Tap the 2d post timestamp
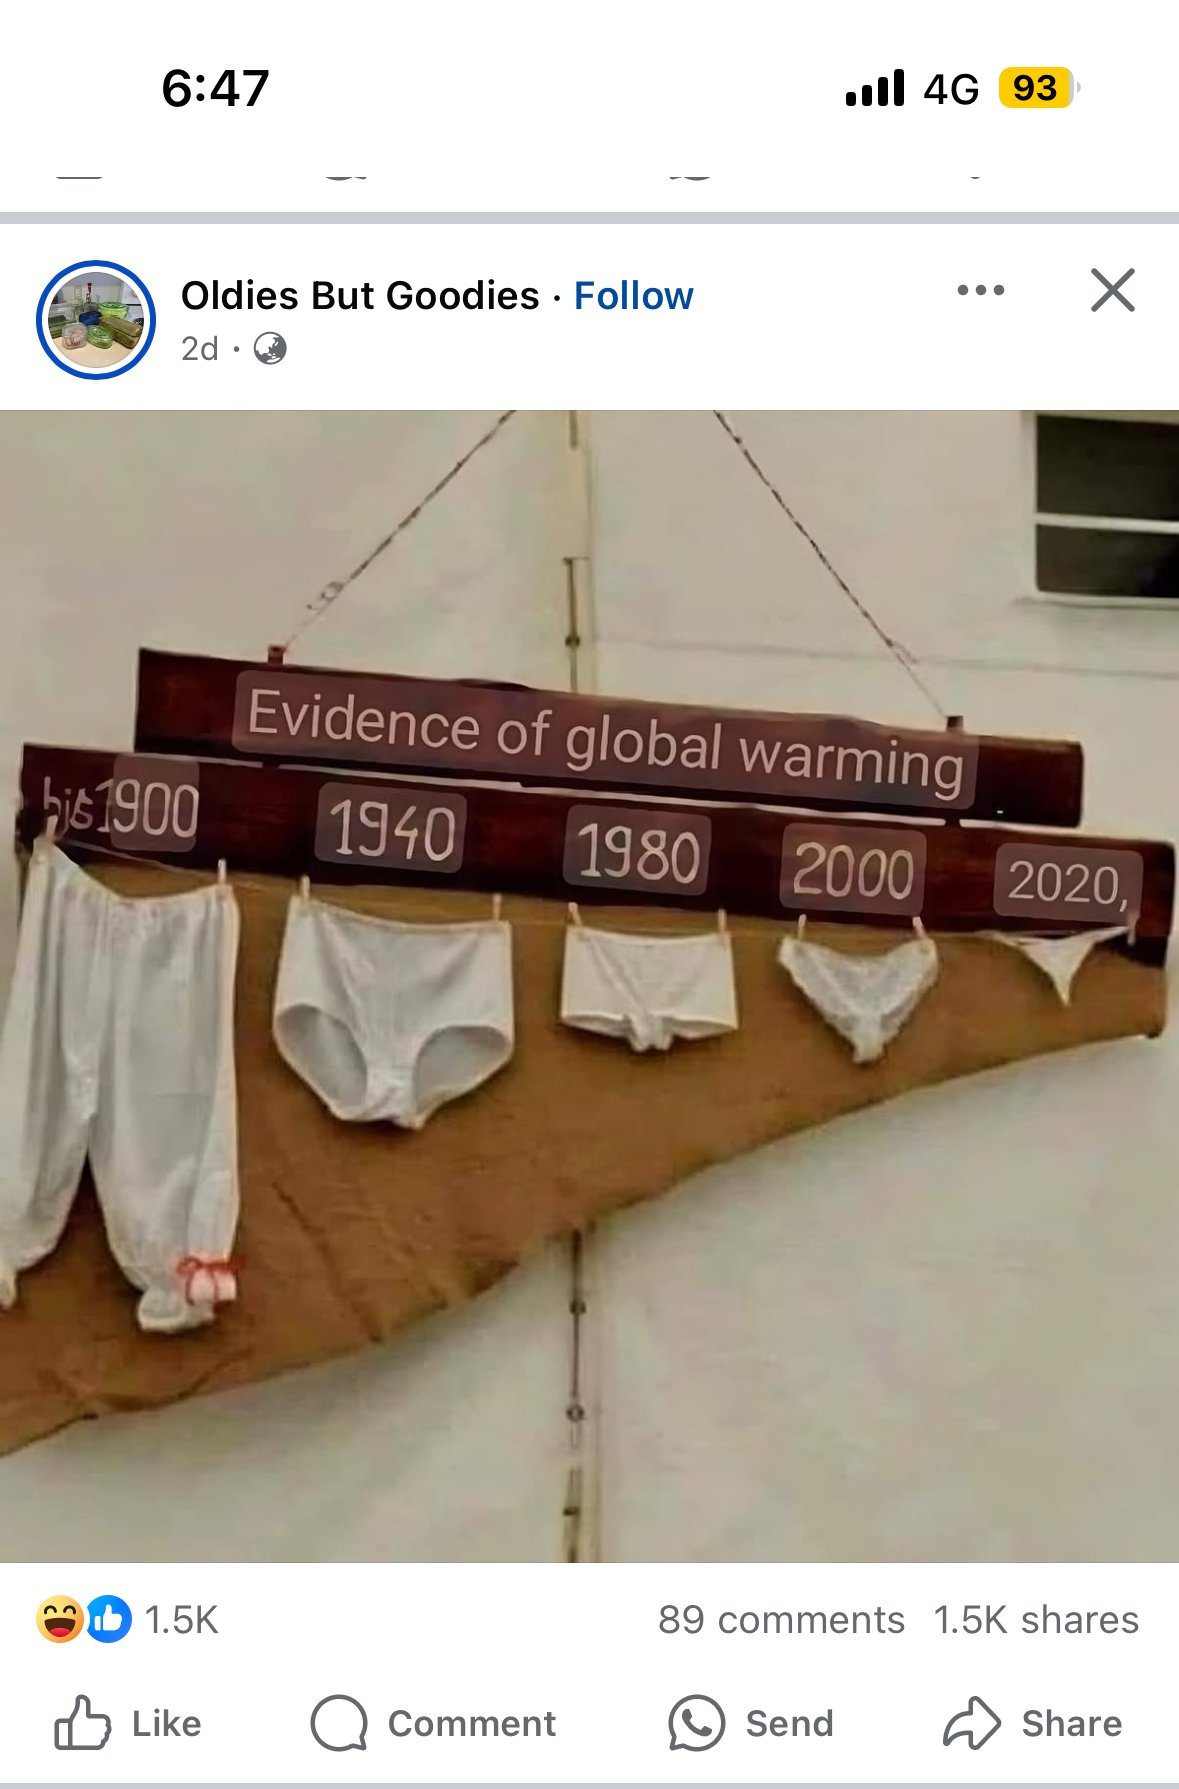Screen dimensions: 1179x1789 click(x=200, y=349)
